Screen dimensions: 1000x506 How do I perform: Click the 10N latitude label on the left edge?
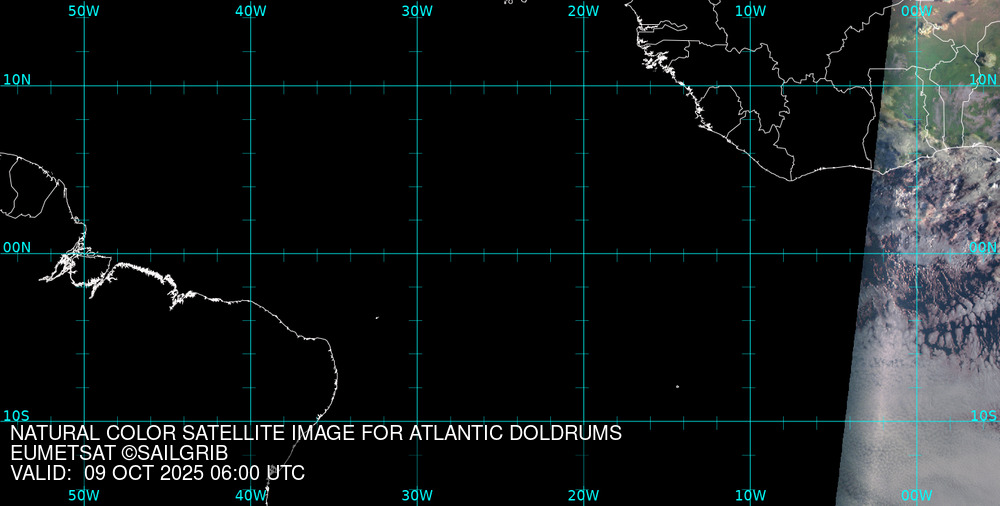(x=17, y=79)
